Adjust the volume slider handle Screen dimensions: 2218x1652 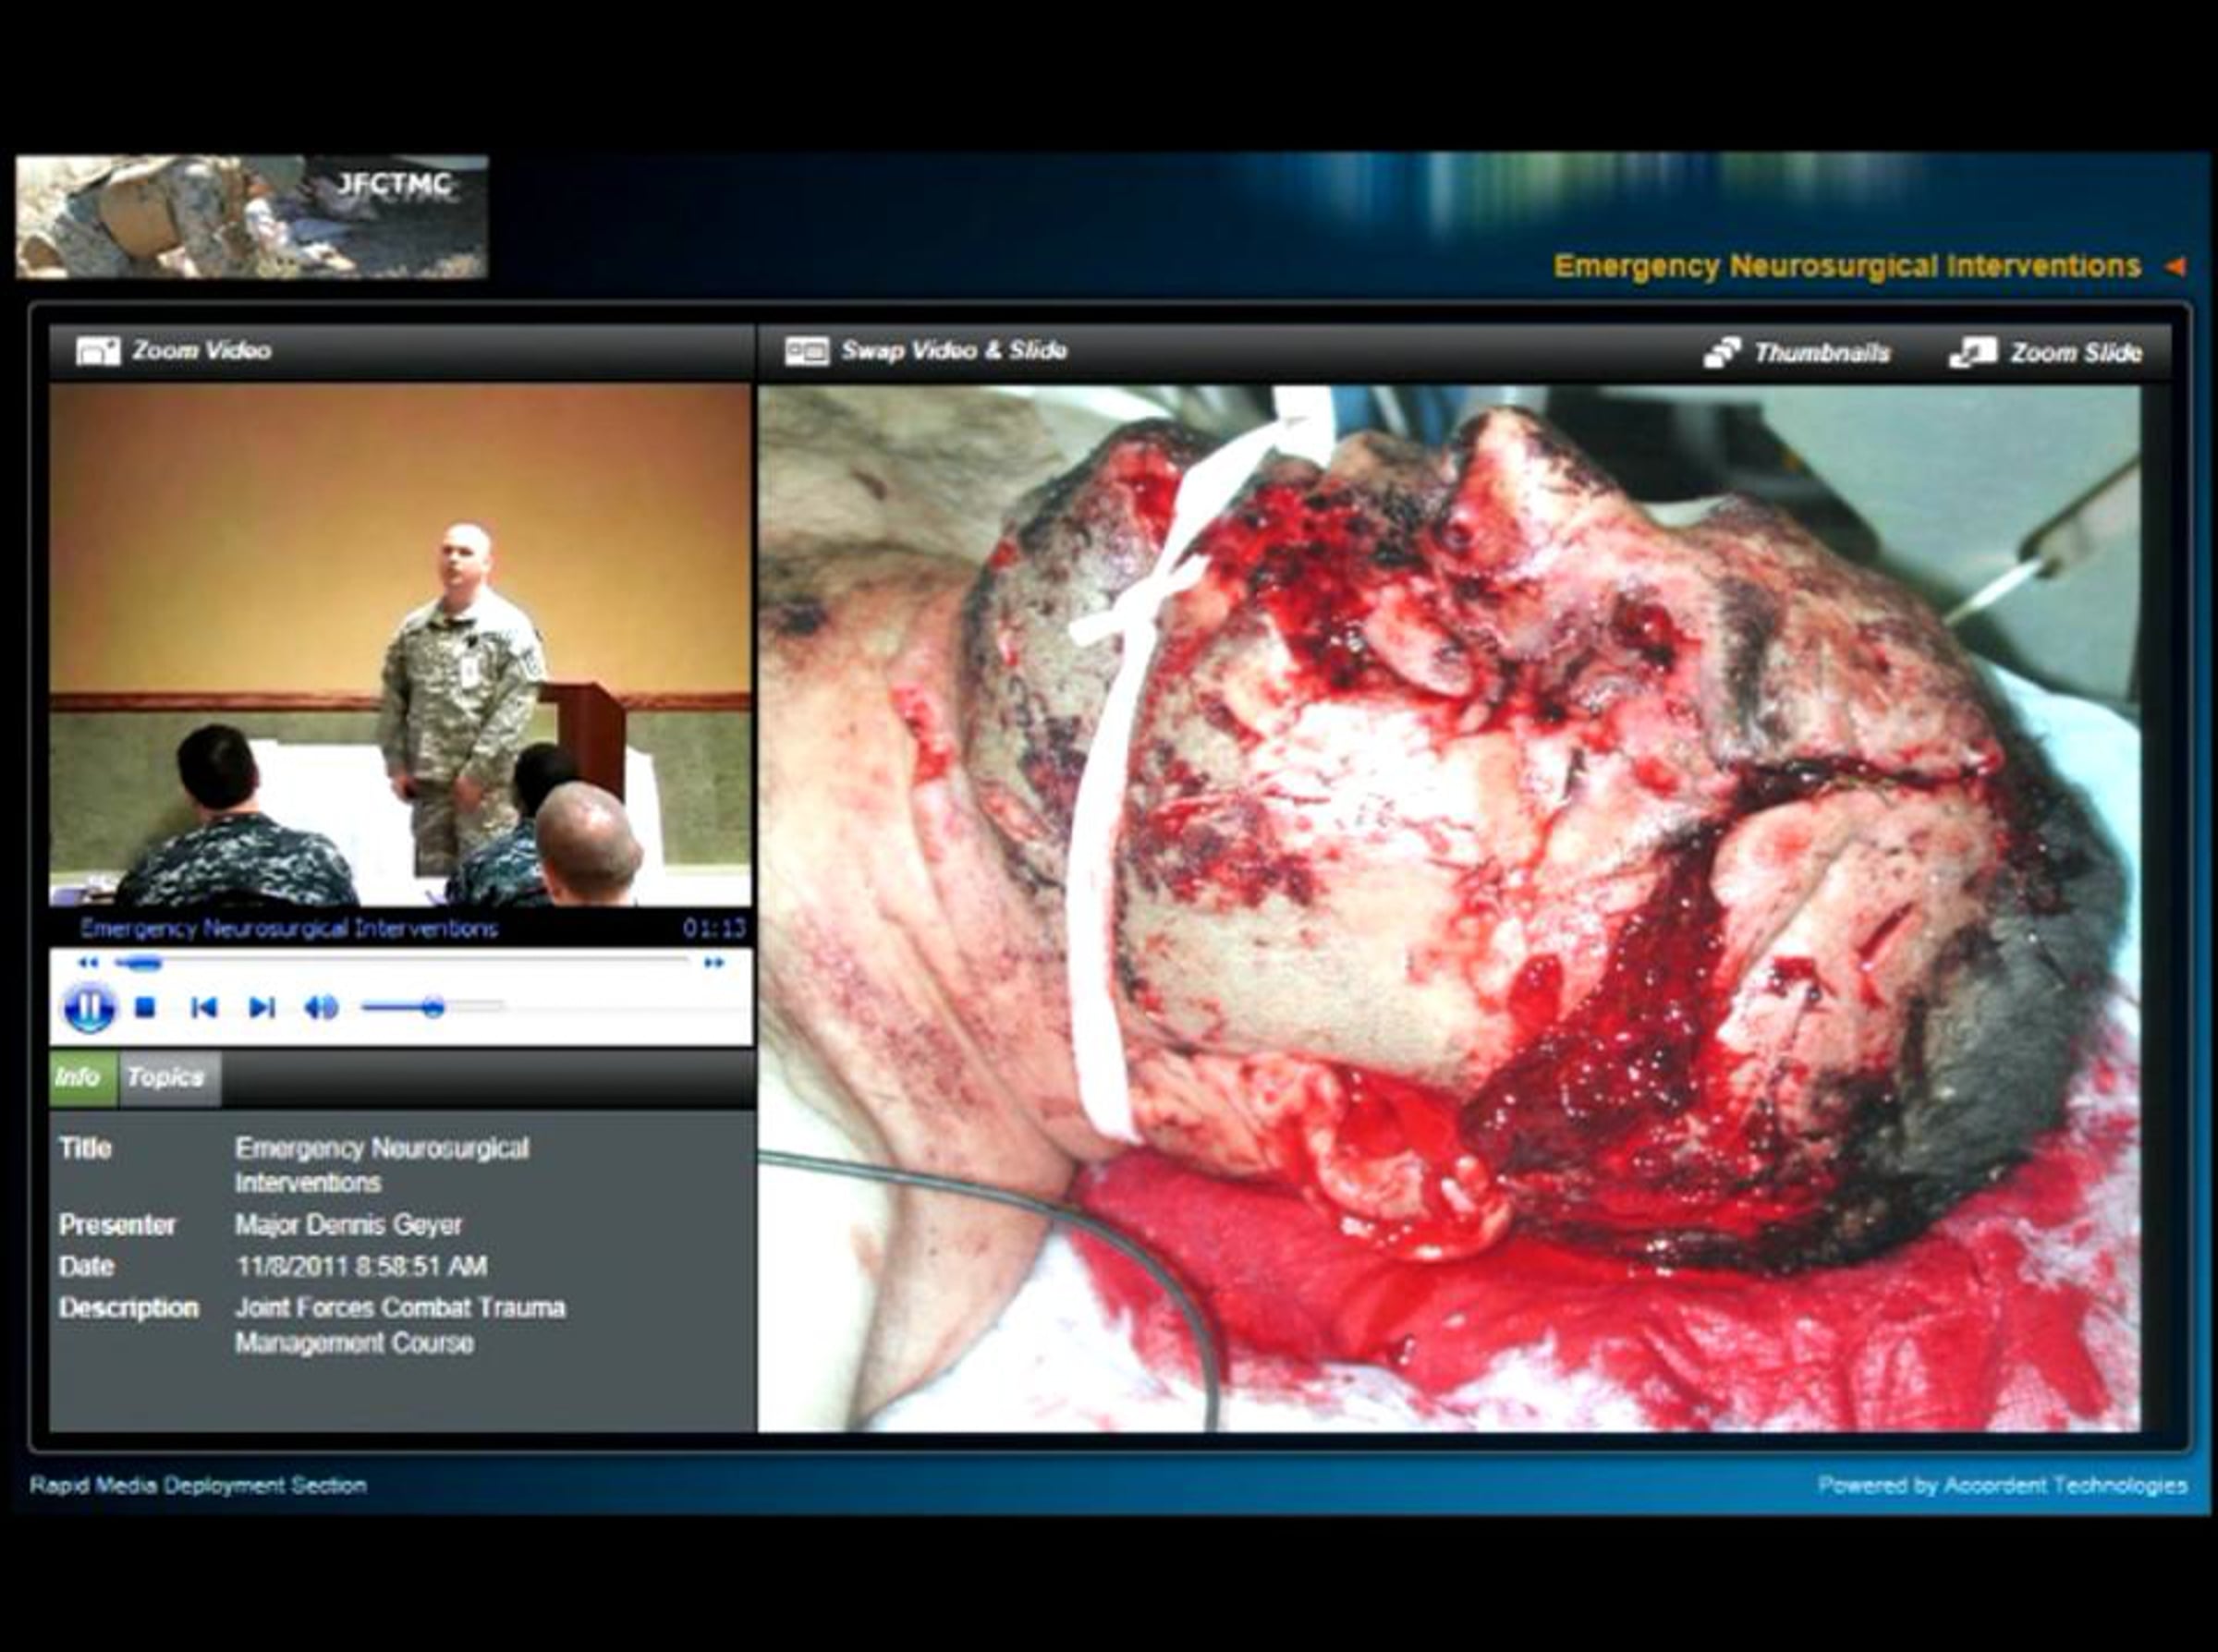432,1007
